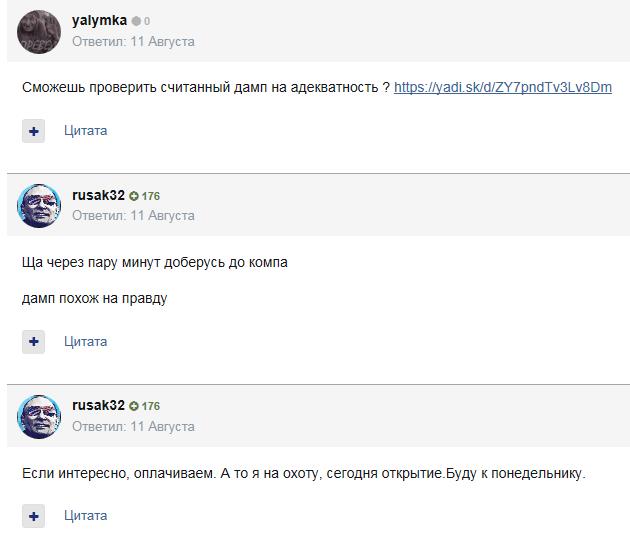Viewport: 630px width, 540px height.
Task: Open rusak32's username in the third post
Action: [x=98, y=405]
